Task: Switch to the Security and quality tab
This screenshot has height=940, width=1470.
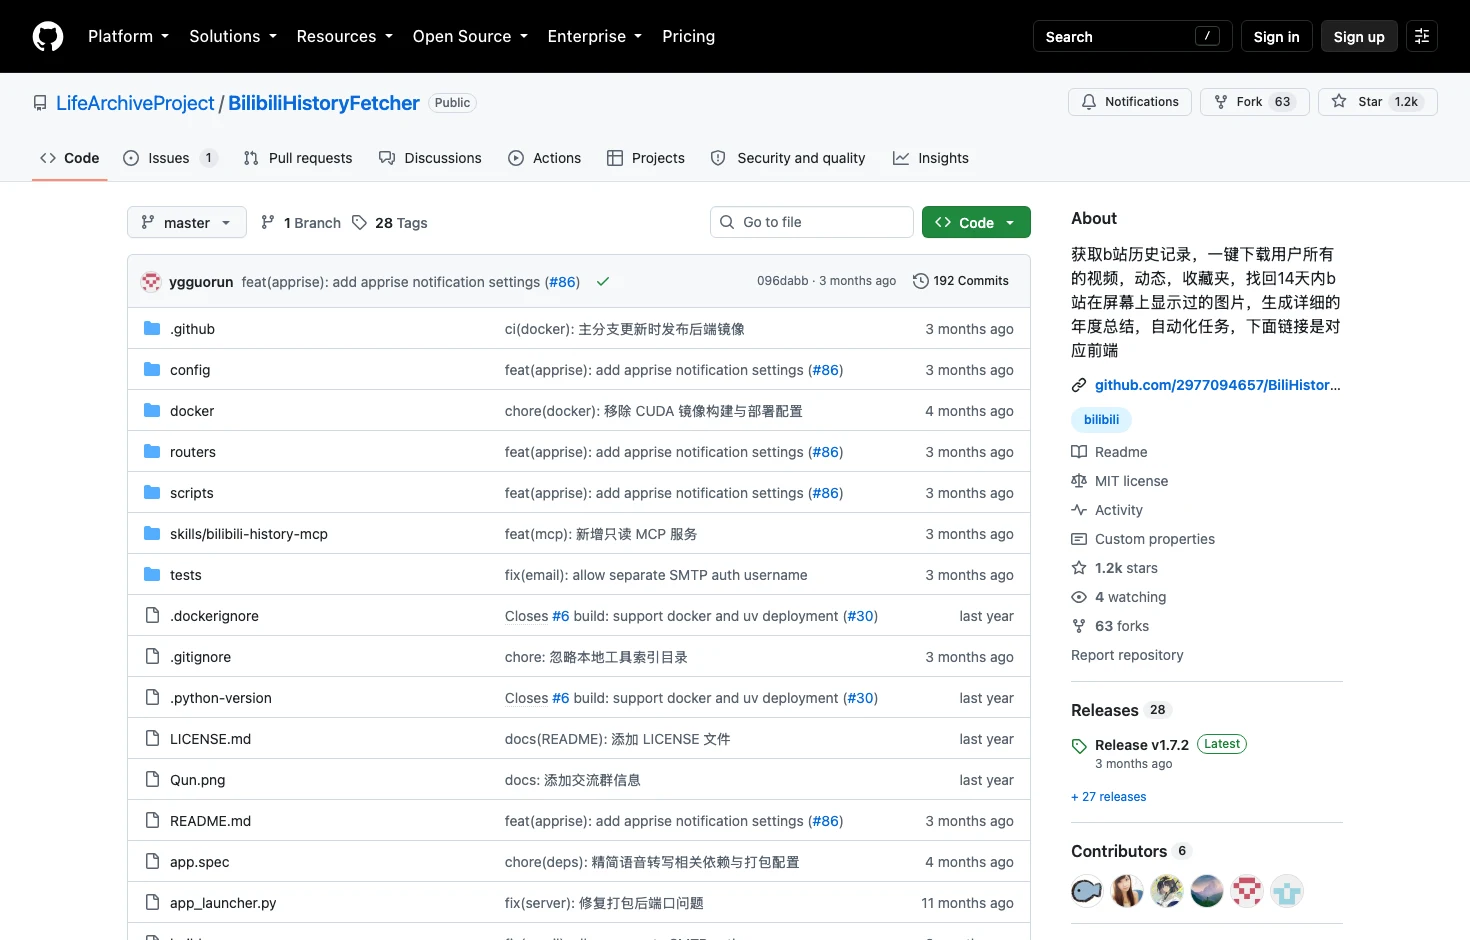Action: click(x=788, y=158)
